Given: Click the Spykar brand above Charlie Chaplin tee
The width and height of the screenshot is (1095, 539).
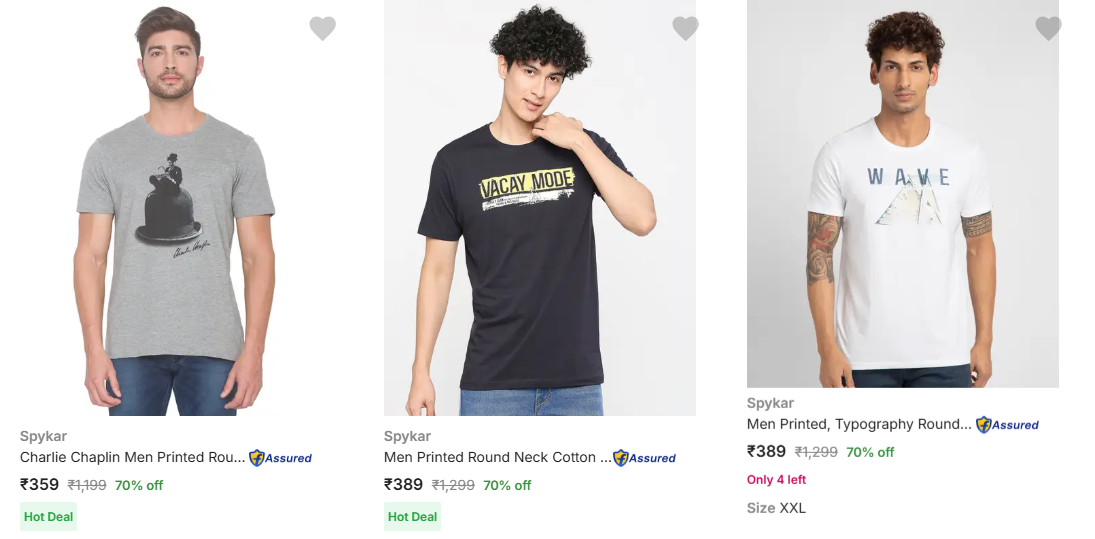Looking at the screenshot, I should pyautogui.click(x=43, y=436).
